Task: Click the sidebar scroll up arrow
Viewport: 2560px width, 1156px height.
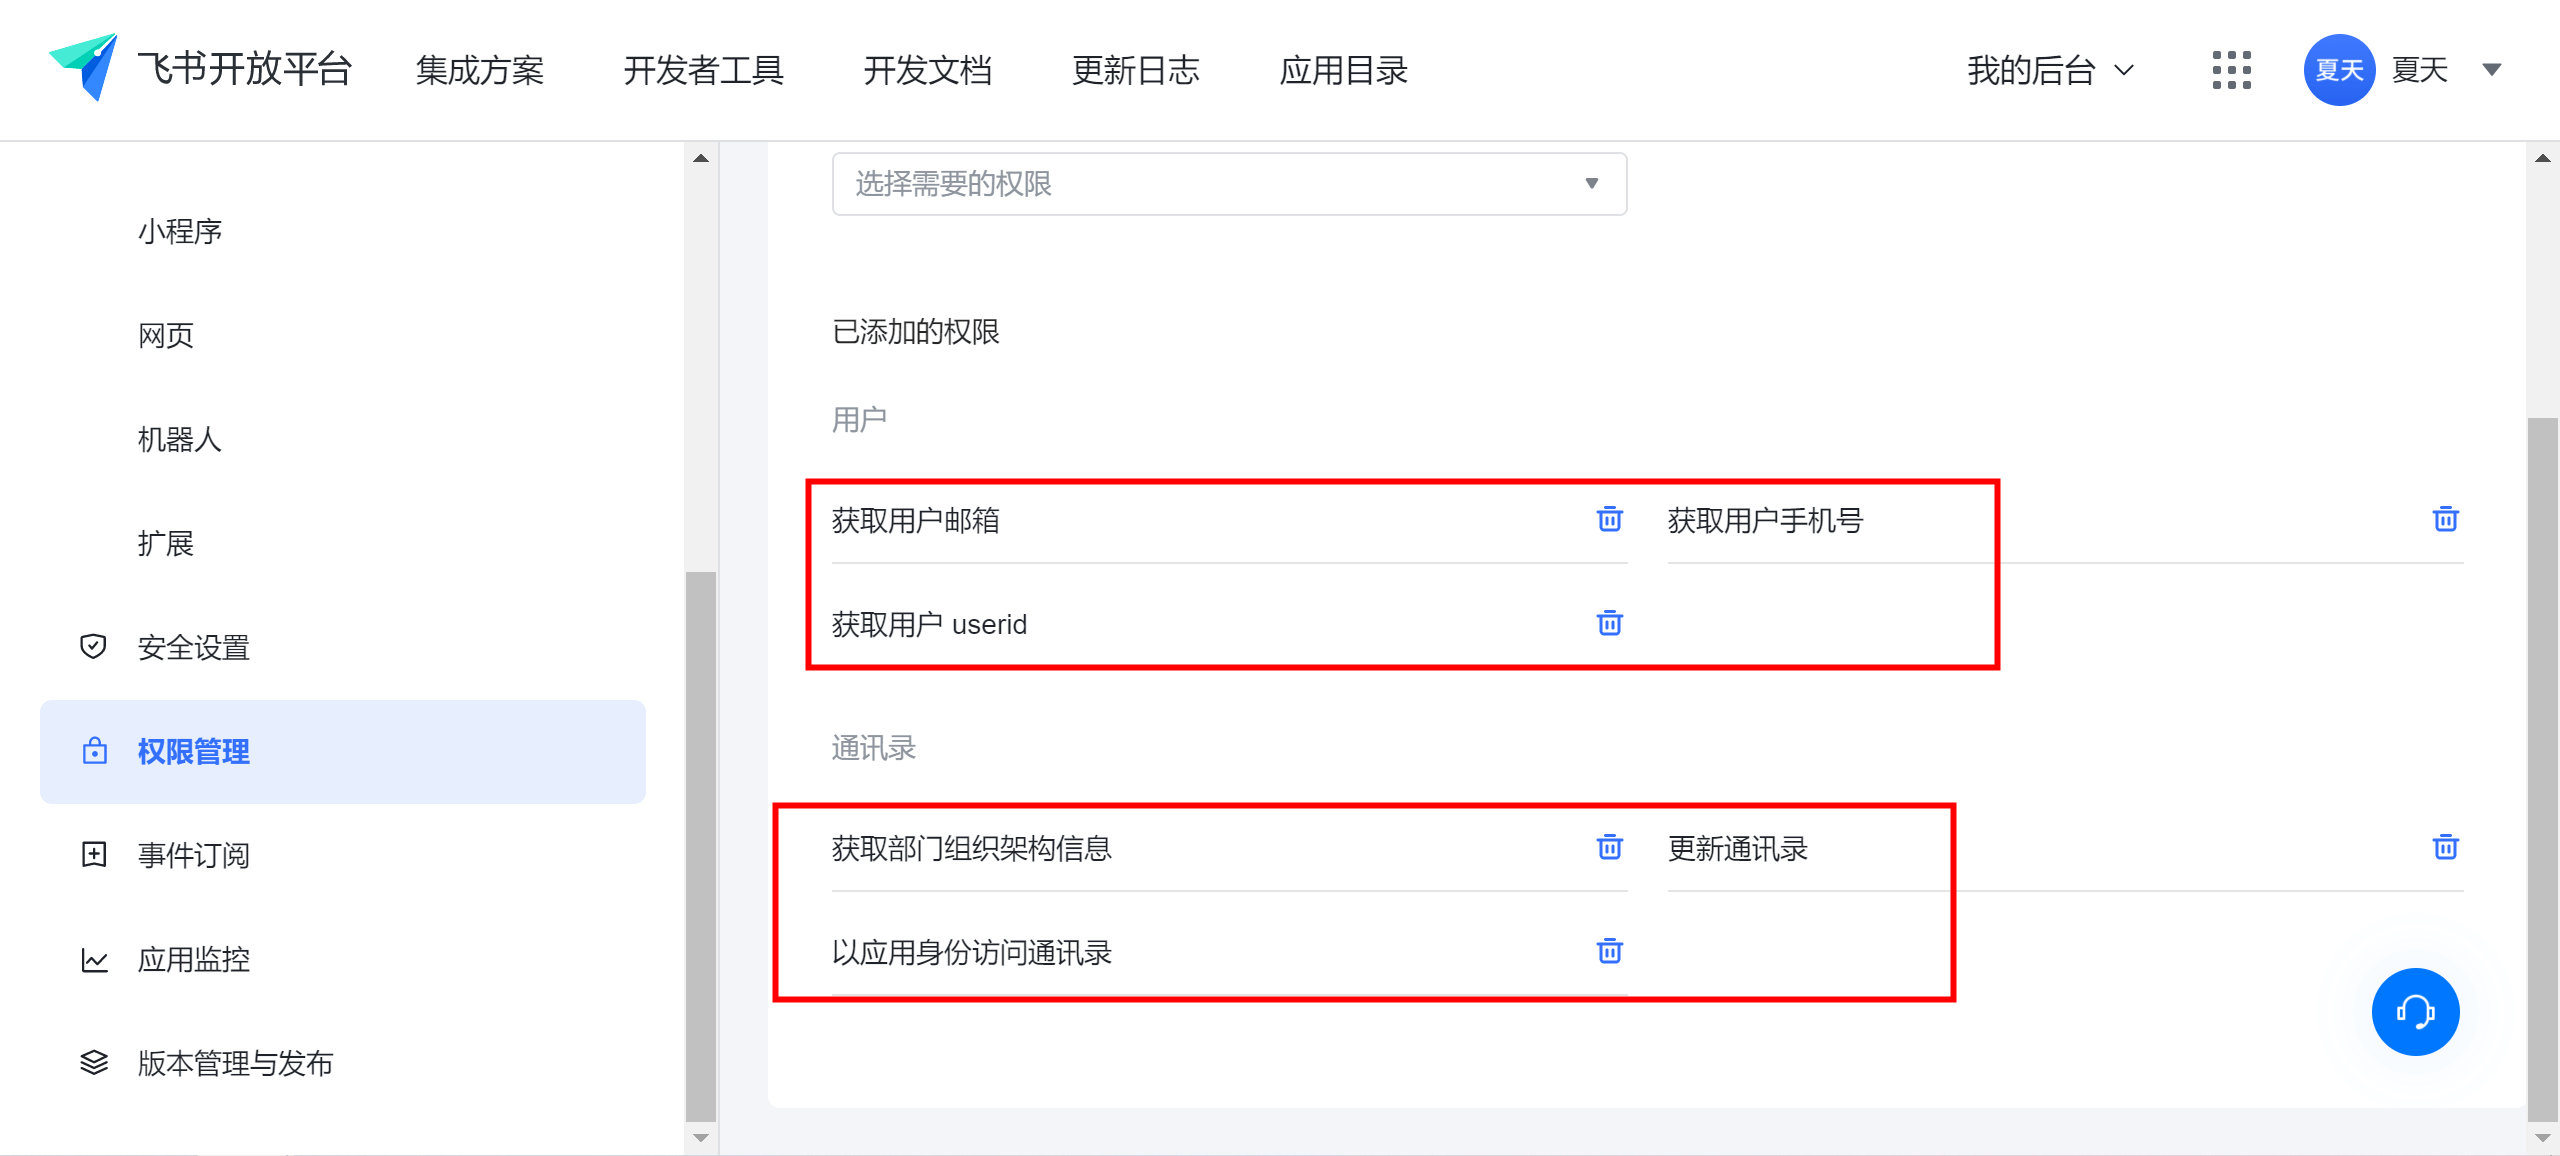Action: pos(701,158)
